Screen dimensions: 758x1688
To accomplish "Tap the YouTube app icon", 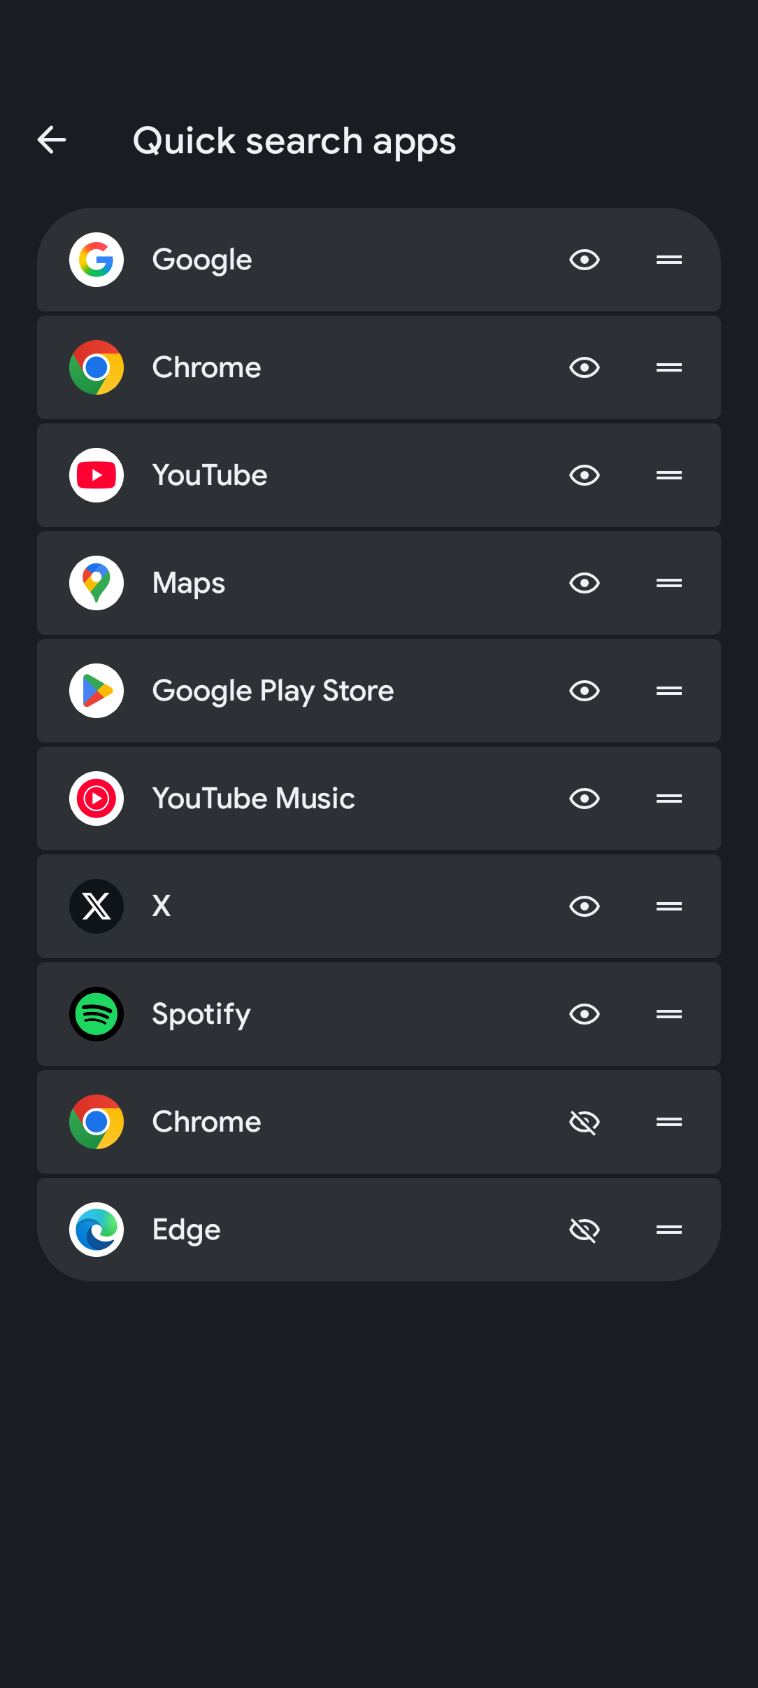I will tap(96, 475).
